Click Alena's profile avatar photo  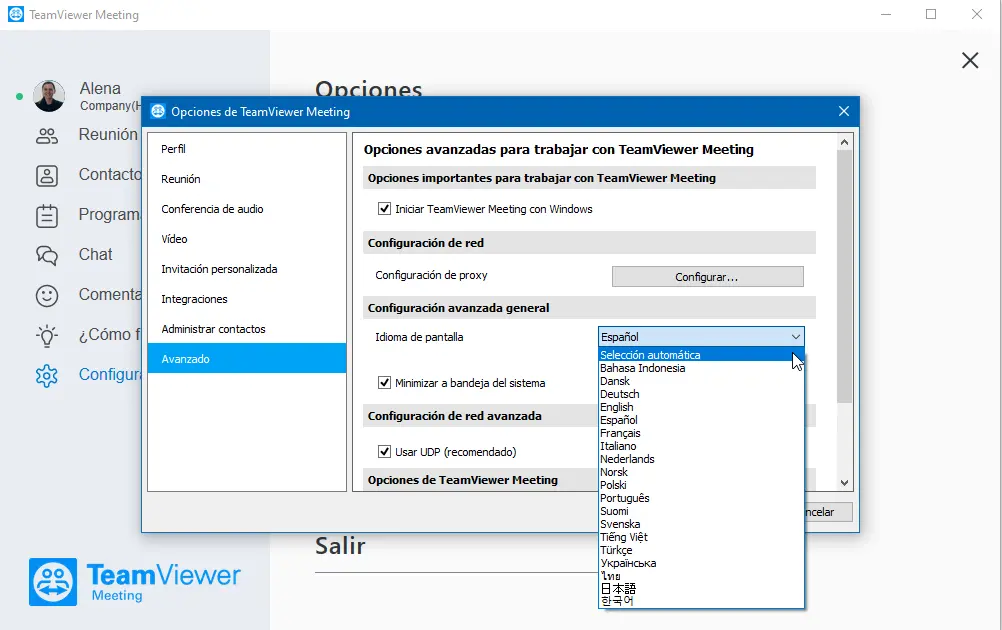click(49, 96)
